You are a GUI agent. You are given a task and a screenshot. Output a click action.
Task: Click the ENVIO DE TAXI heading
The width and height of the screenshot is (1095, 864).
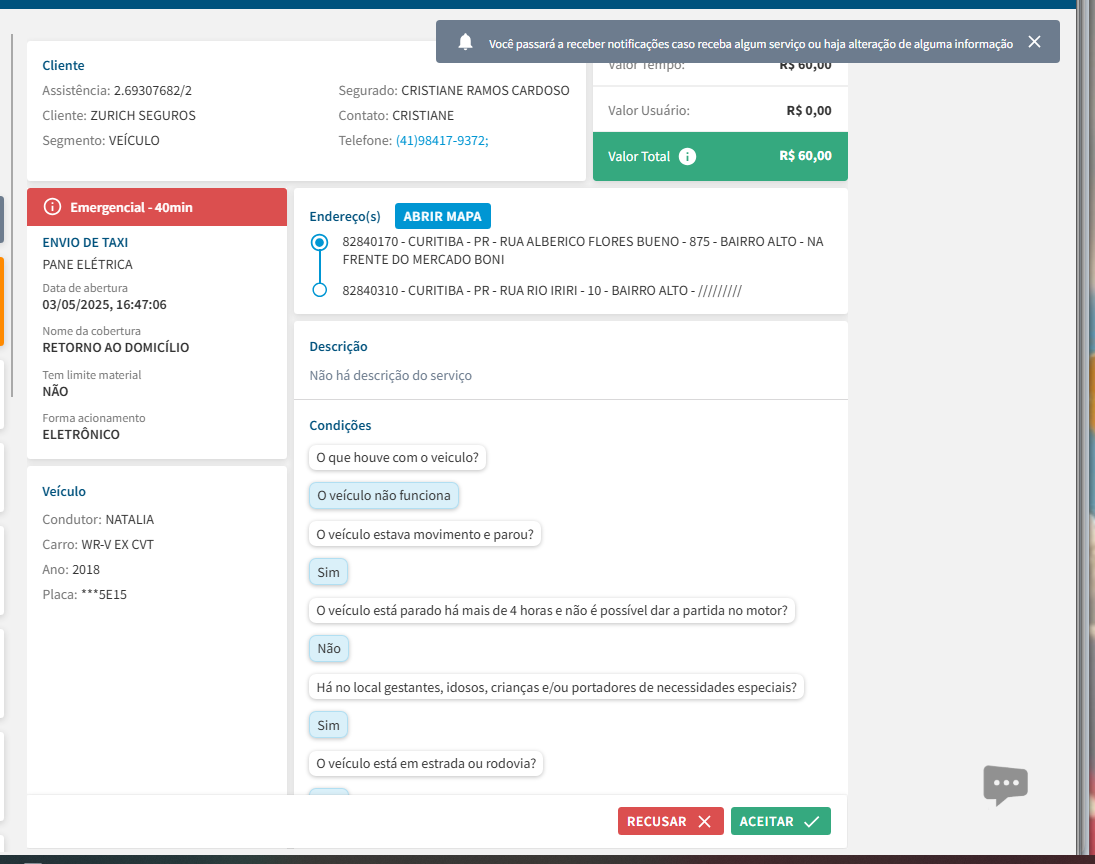coord(85,242)
